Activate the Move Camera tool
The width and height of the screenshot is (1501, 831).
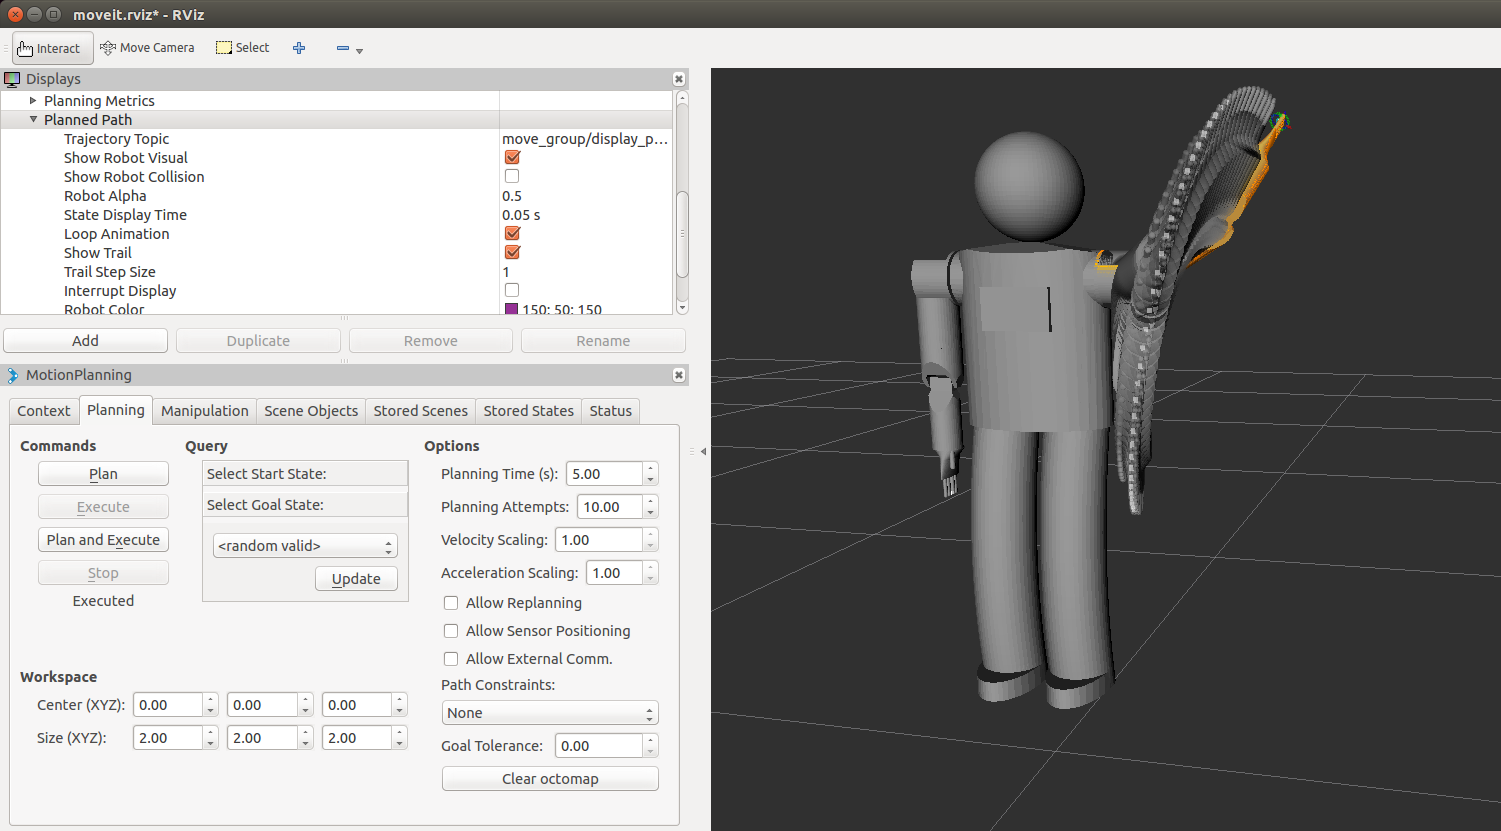147,48
